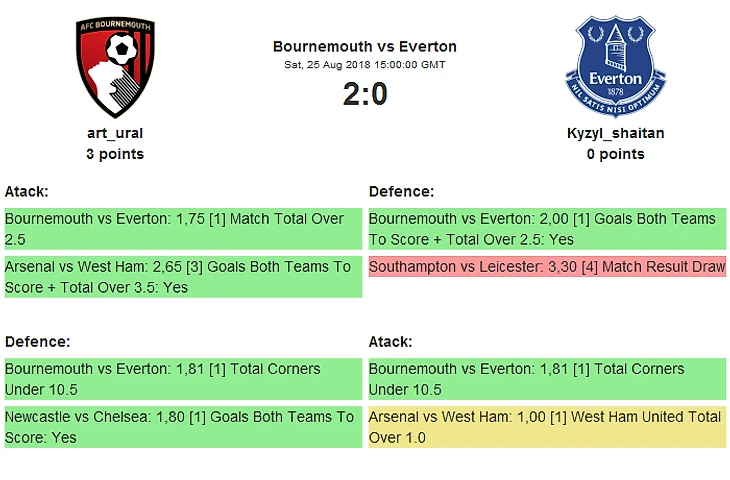
Task: Click the "0 points" label under Kyzyl_shaitan
Action: (x=615, y=154)
